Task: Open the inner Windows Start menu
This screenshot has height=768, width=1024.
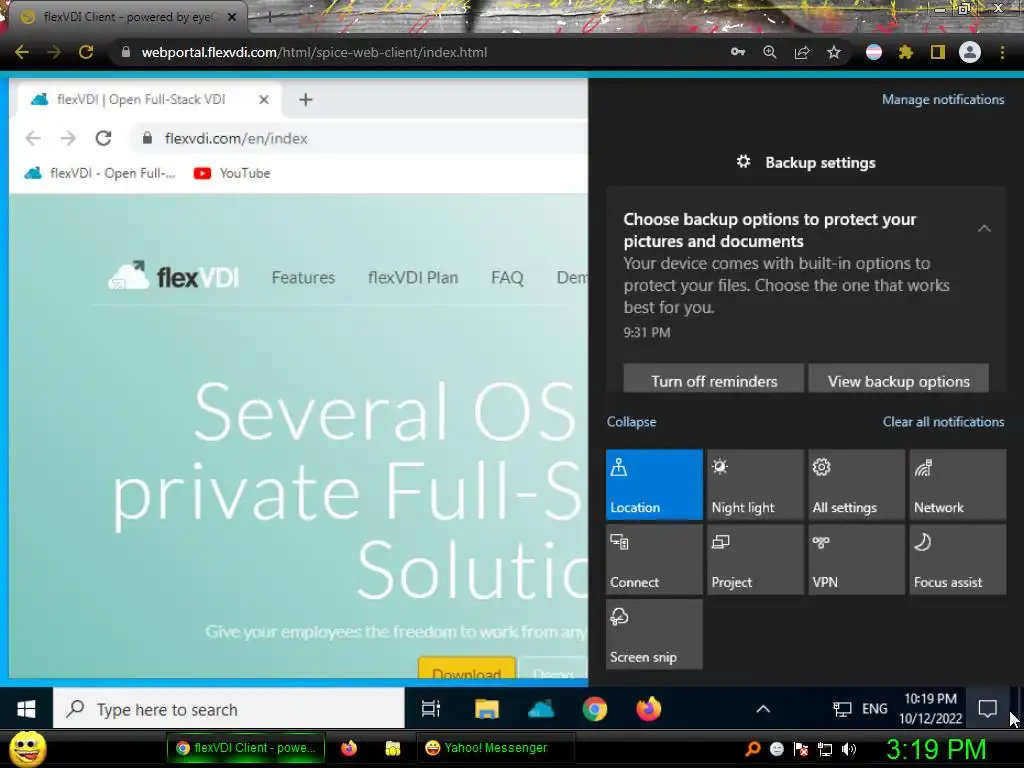Action: tap(26, 709)
